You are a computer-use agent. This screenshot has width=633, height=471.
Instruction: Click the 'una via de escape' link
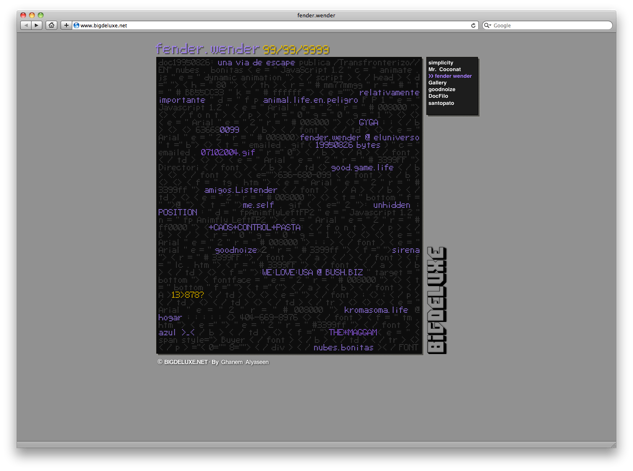pos(256,62)
